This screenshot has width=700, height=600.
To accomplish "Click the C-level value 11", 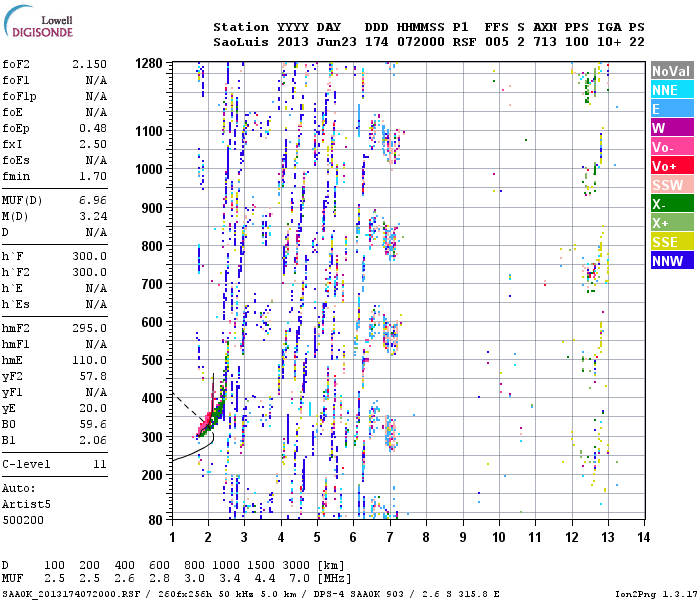I will pyautogui.click(x=100, y=464).
